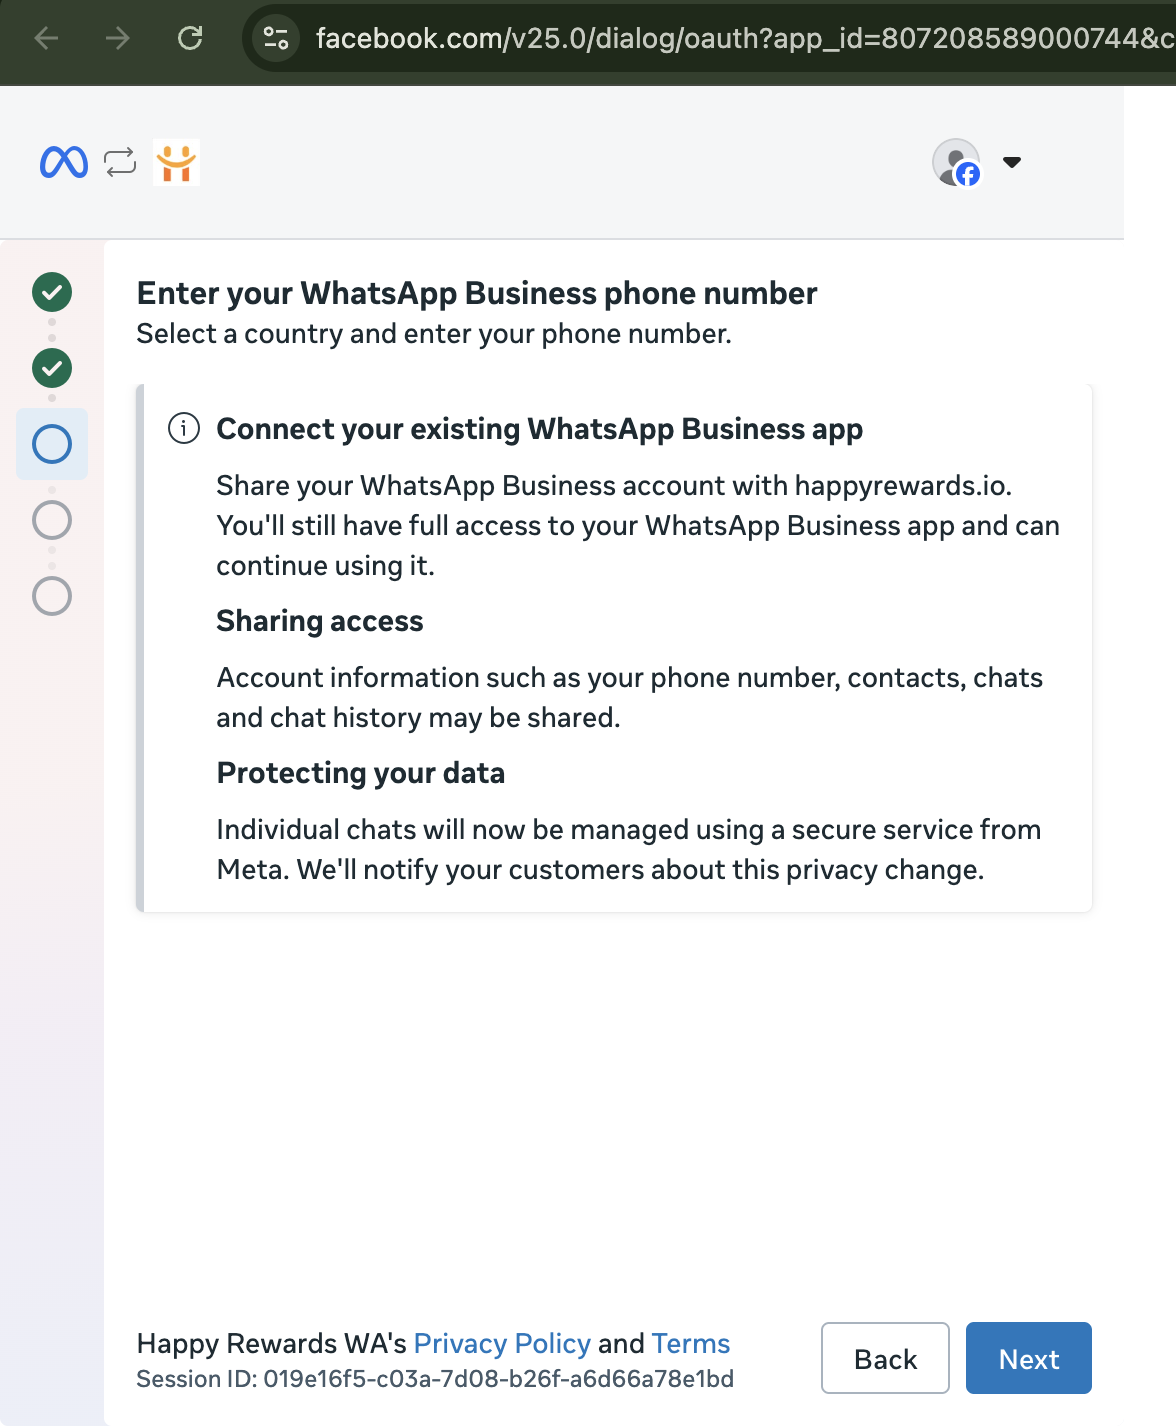The width and height of the screenshot is (1176, 1428).
Task: Select the current third step circle
Action: click(x=52, y=444)
